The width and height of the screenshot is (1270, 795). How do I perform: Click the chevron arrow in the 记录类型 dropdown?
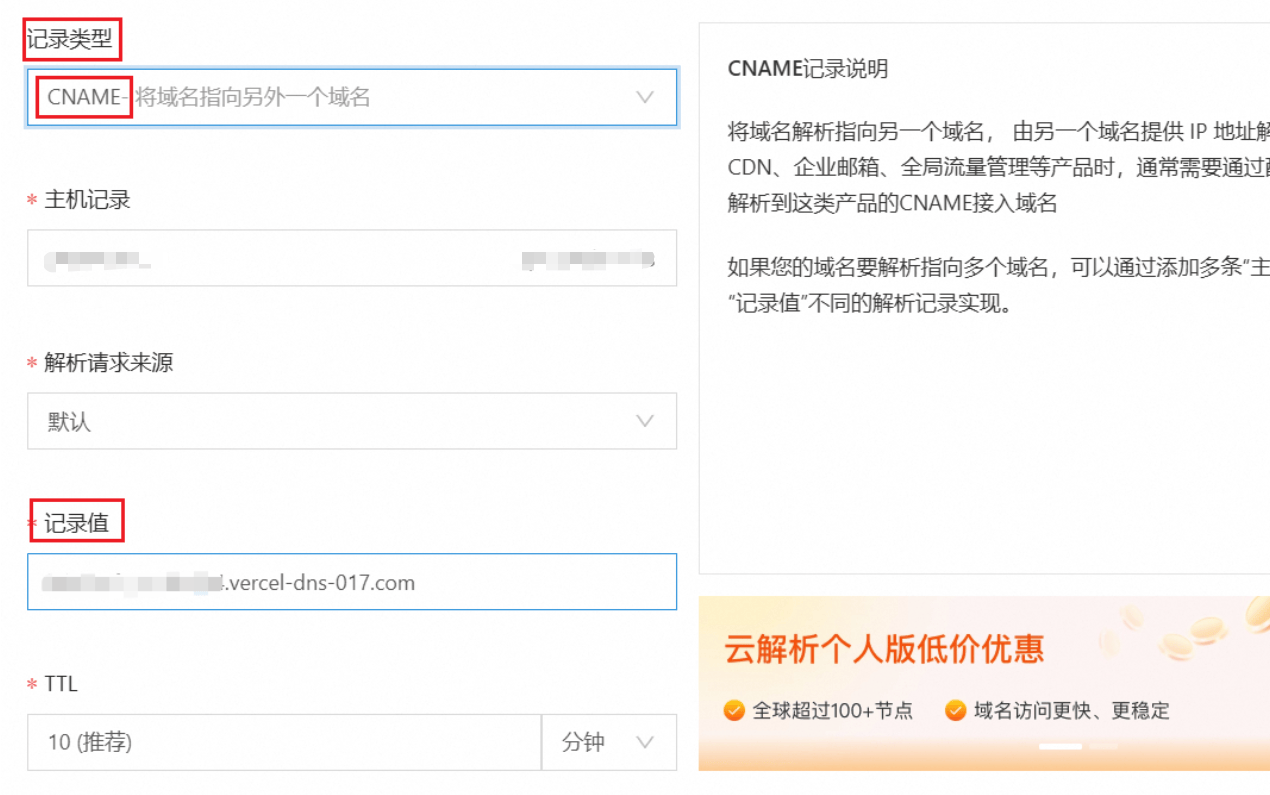[645, 97]
